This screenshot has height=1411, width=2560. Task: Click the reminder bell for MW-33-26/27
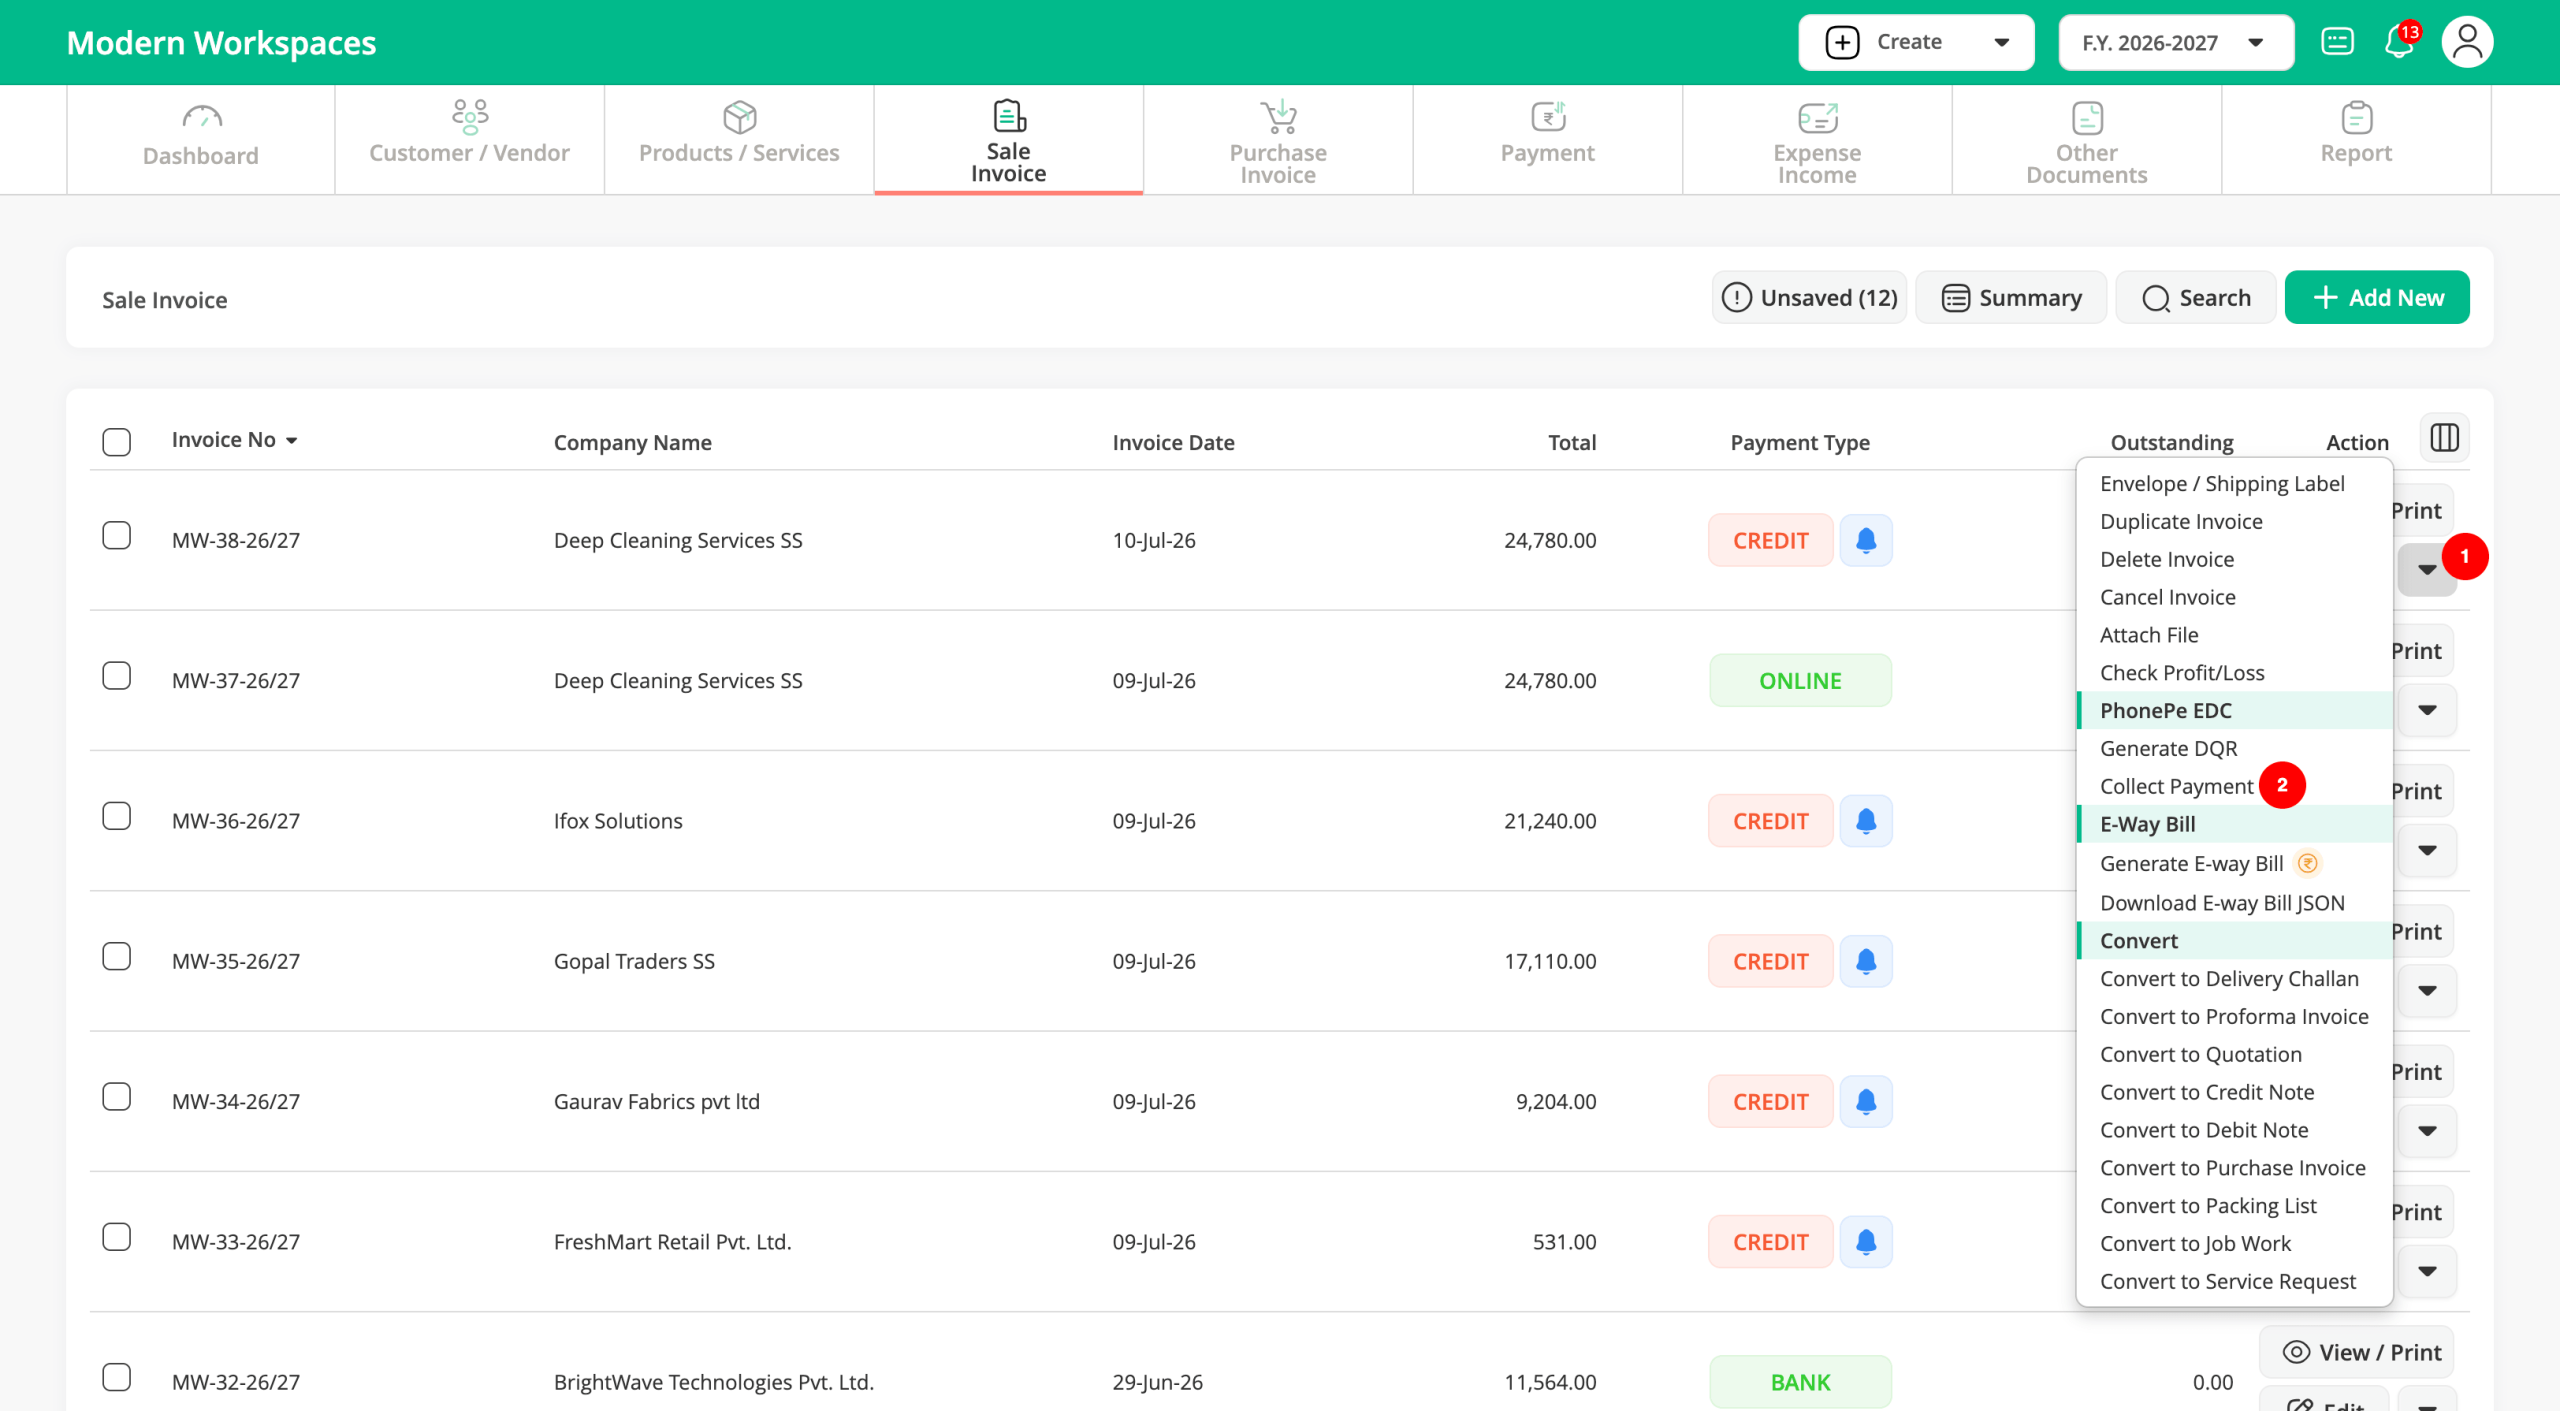[1866, 1242]
